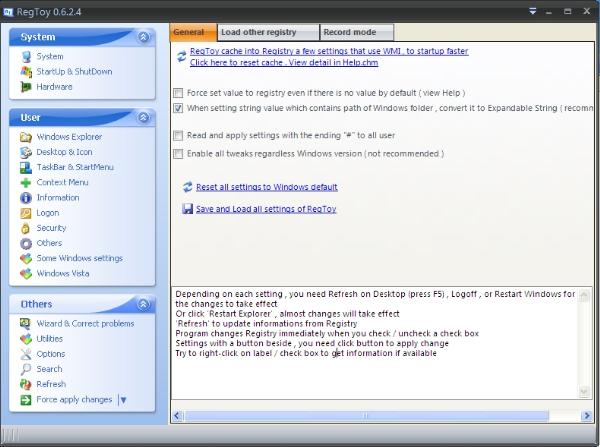Select Hardware label in System panel
600x447 pixels.
click(54, 87)
